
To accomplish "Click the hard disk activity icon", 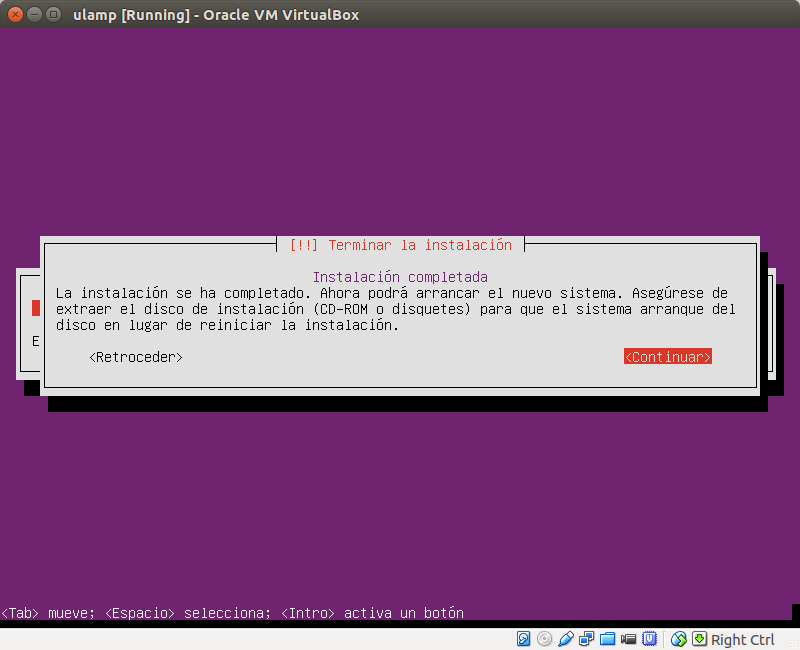I will 522,638.
